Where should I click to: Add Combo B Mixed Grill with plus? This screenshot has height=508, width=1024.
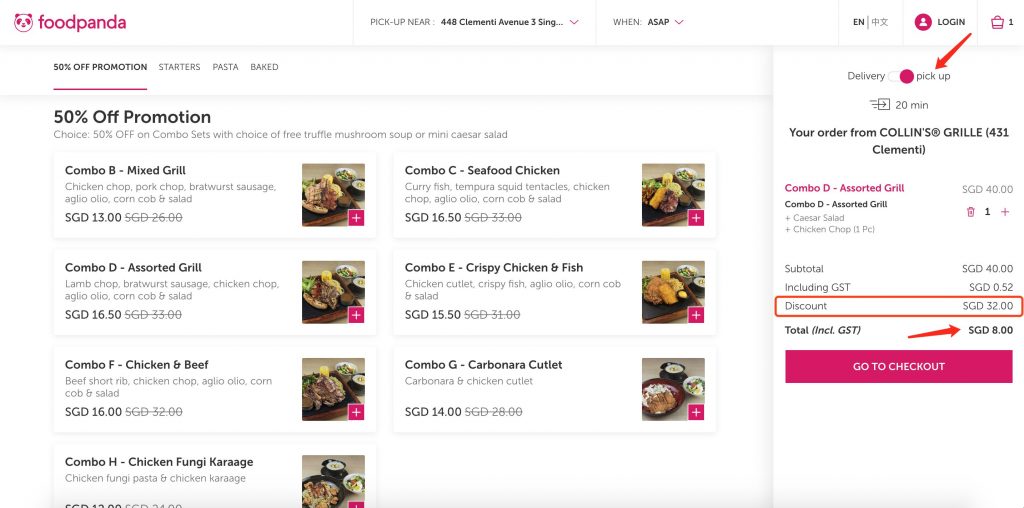click(356, 218)
